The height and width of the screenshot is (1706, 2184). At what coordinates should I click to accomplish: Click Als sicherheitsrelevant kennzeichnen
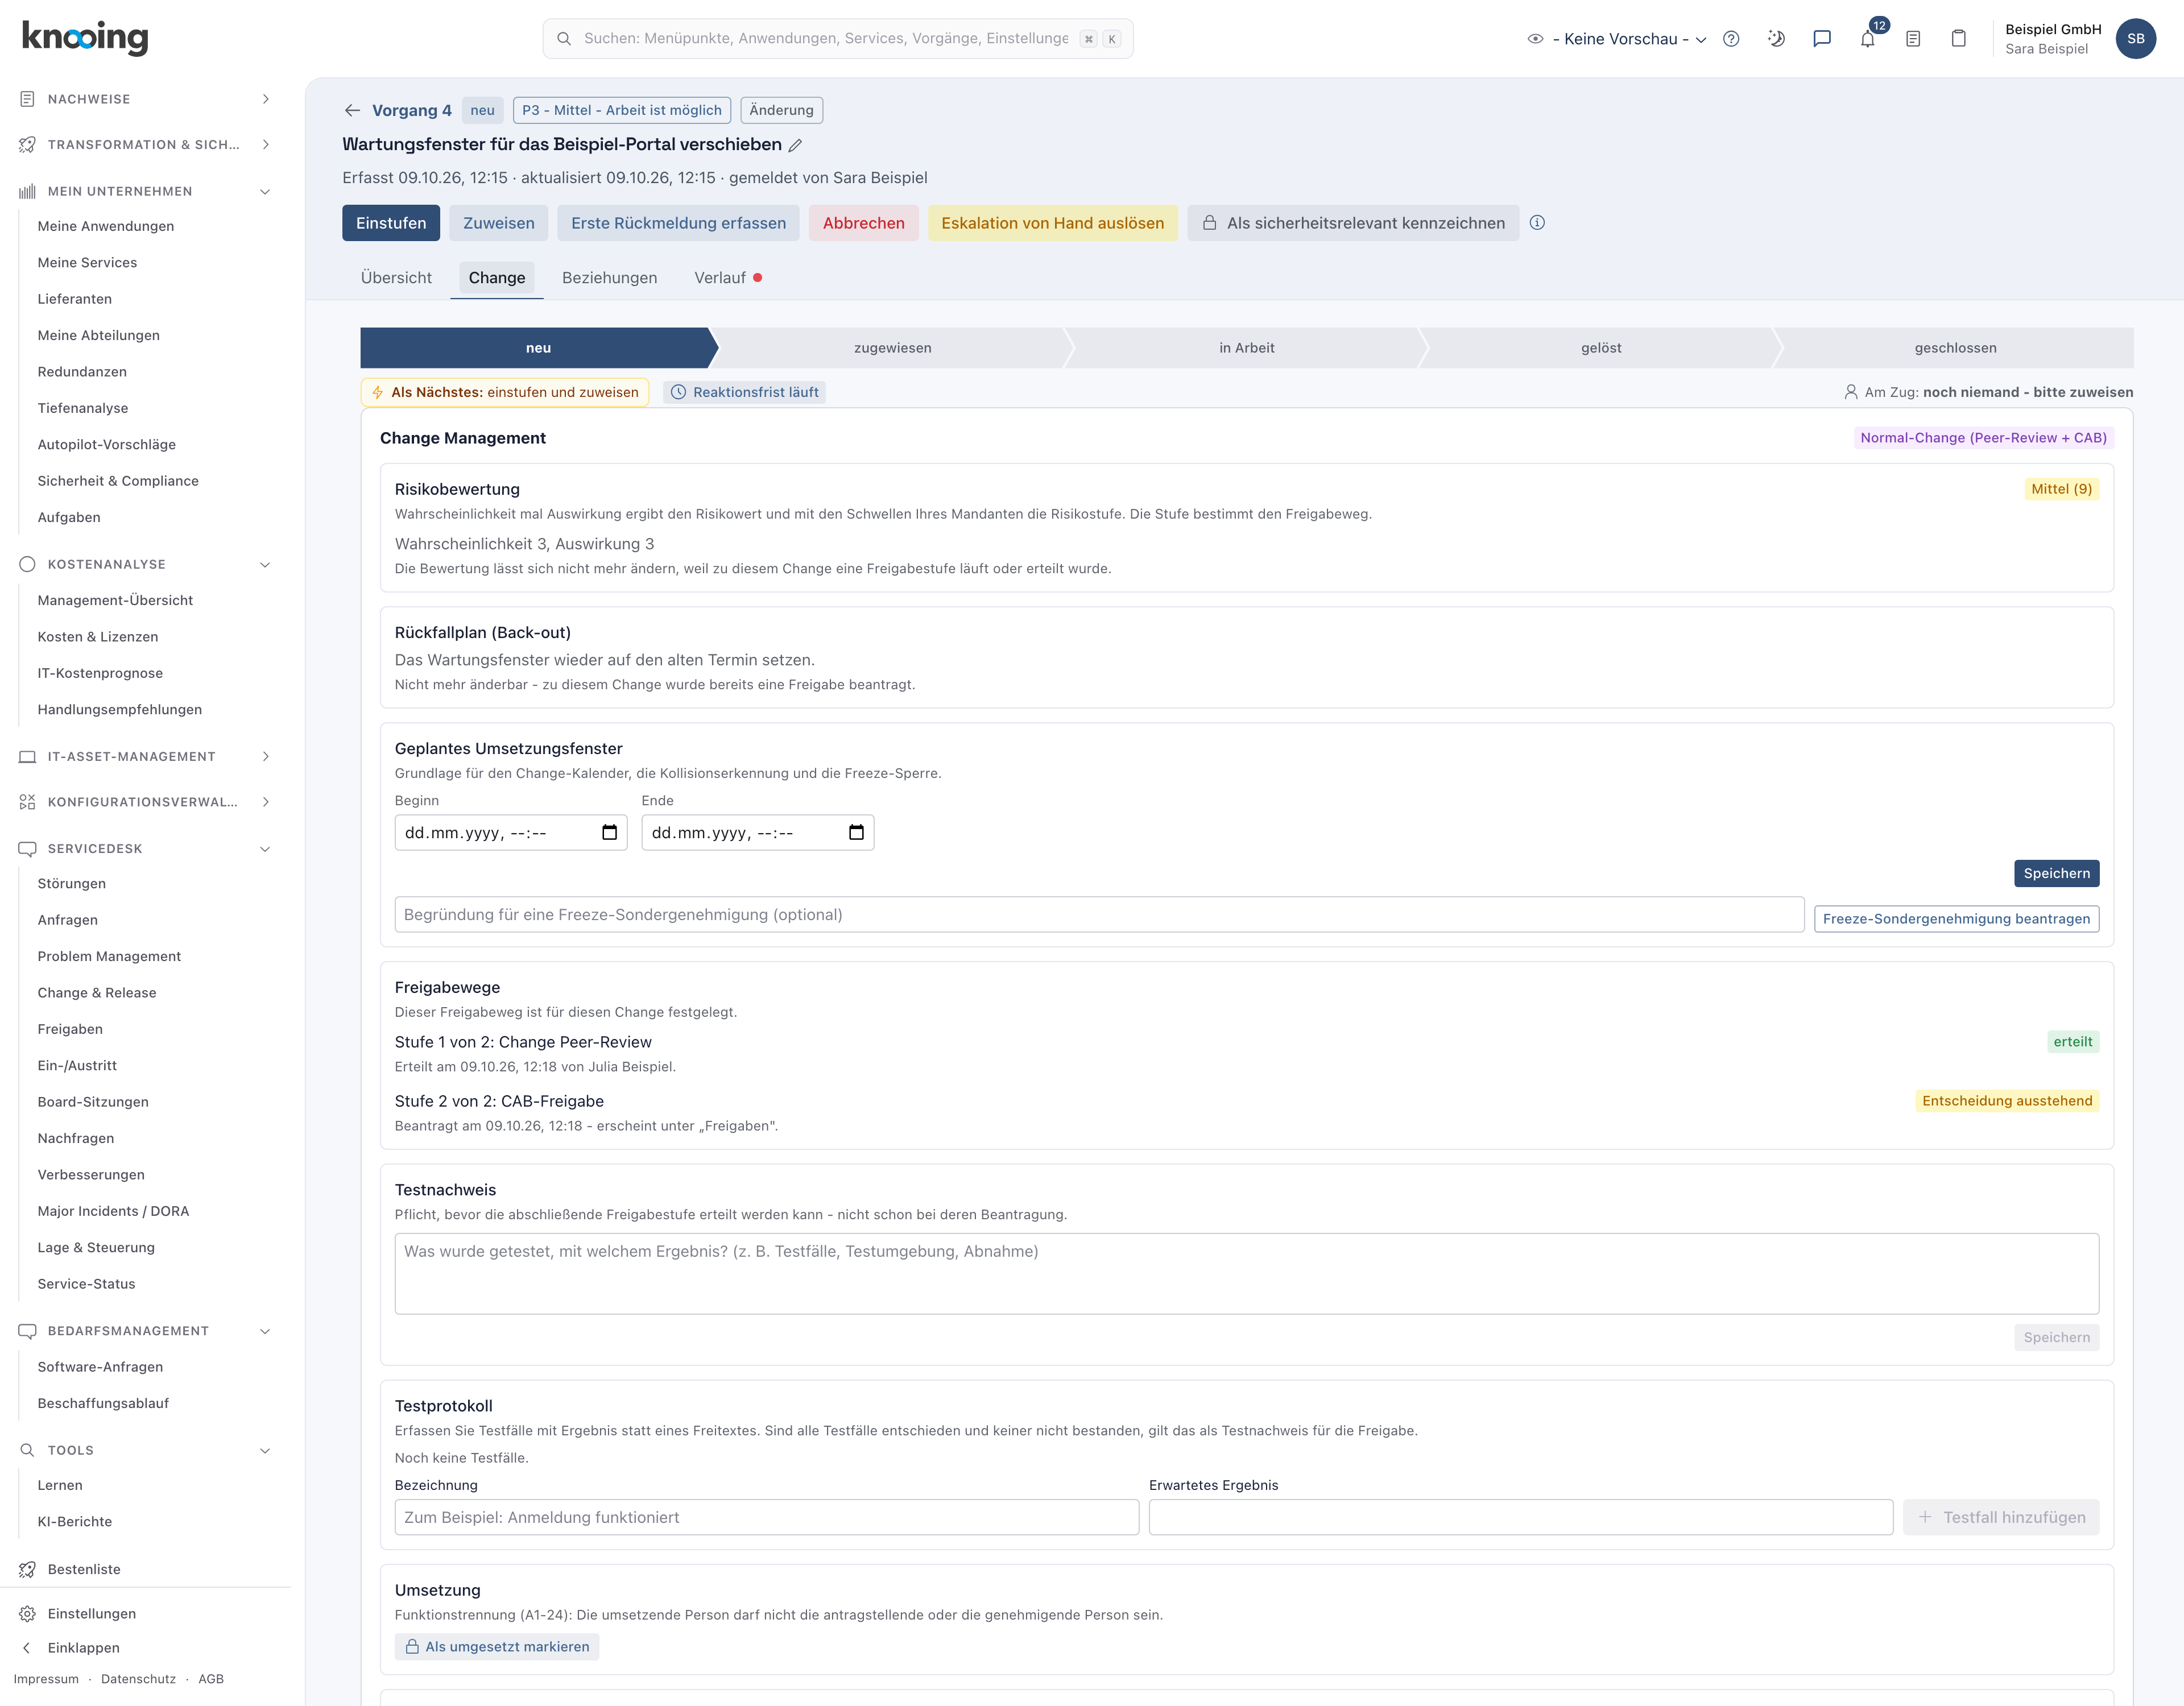[1353, 223]
